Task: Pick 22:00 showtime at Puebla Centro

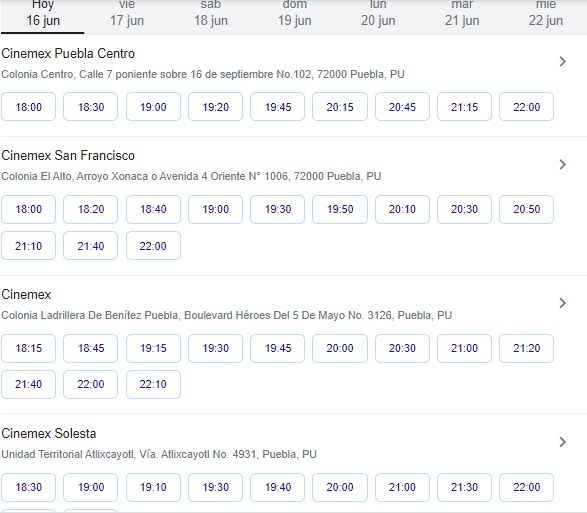Action: tap(526, 107)
